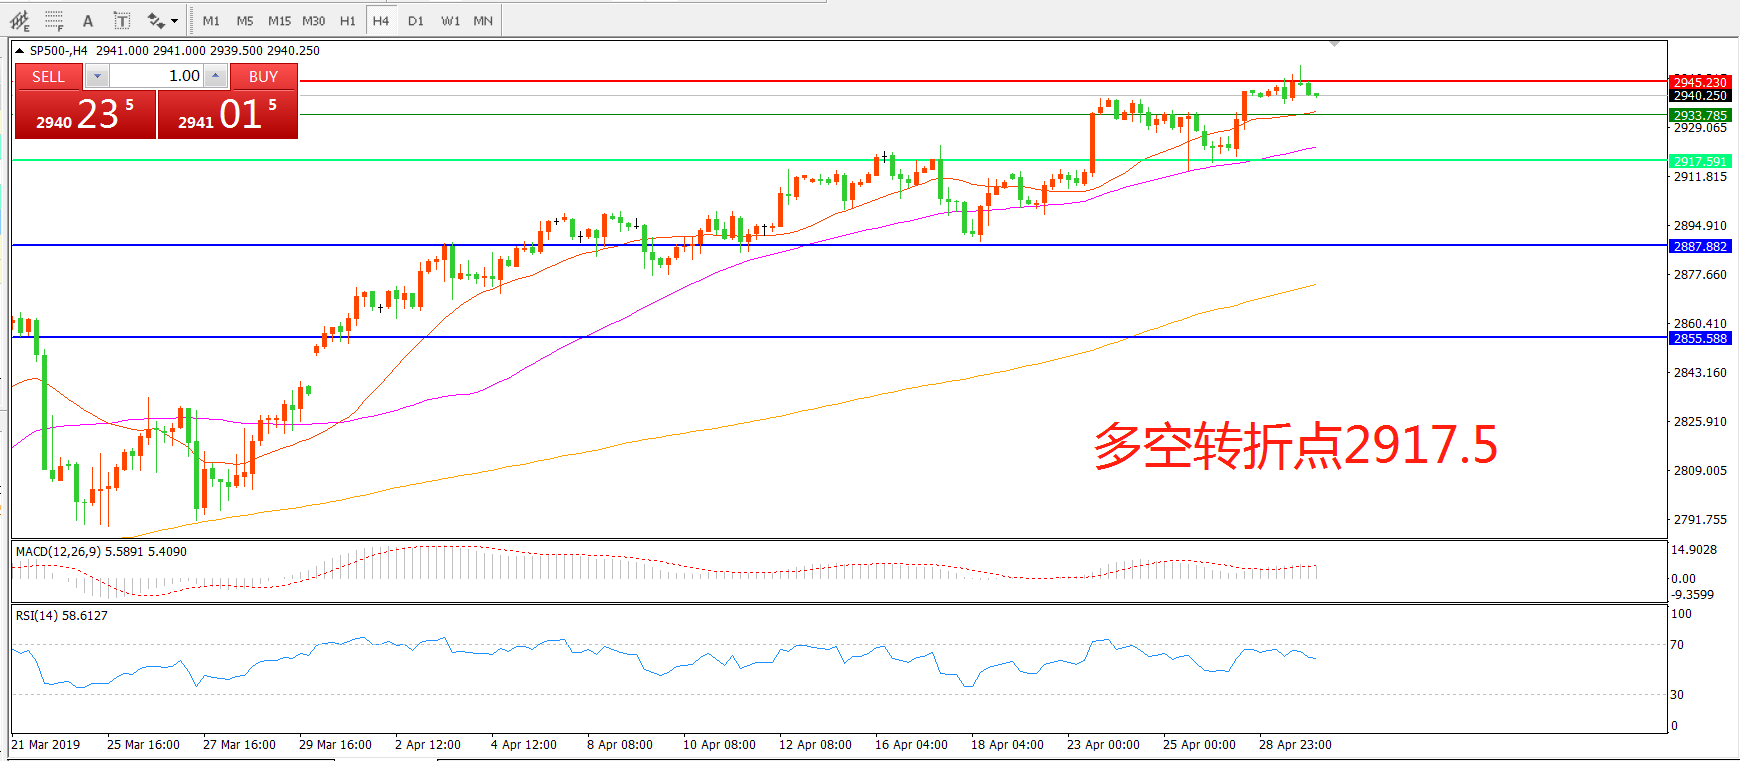The height and width of the screenshot is (761, 1740).
Task: Collapse the One Click Trading panel triangle
Action: click(19, 50)
